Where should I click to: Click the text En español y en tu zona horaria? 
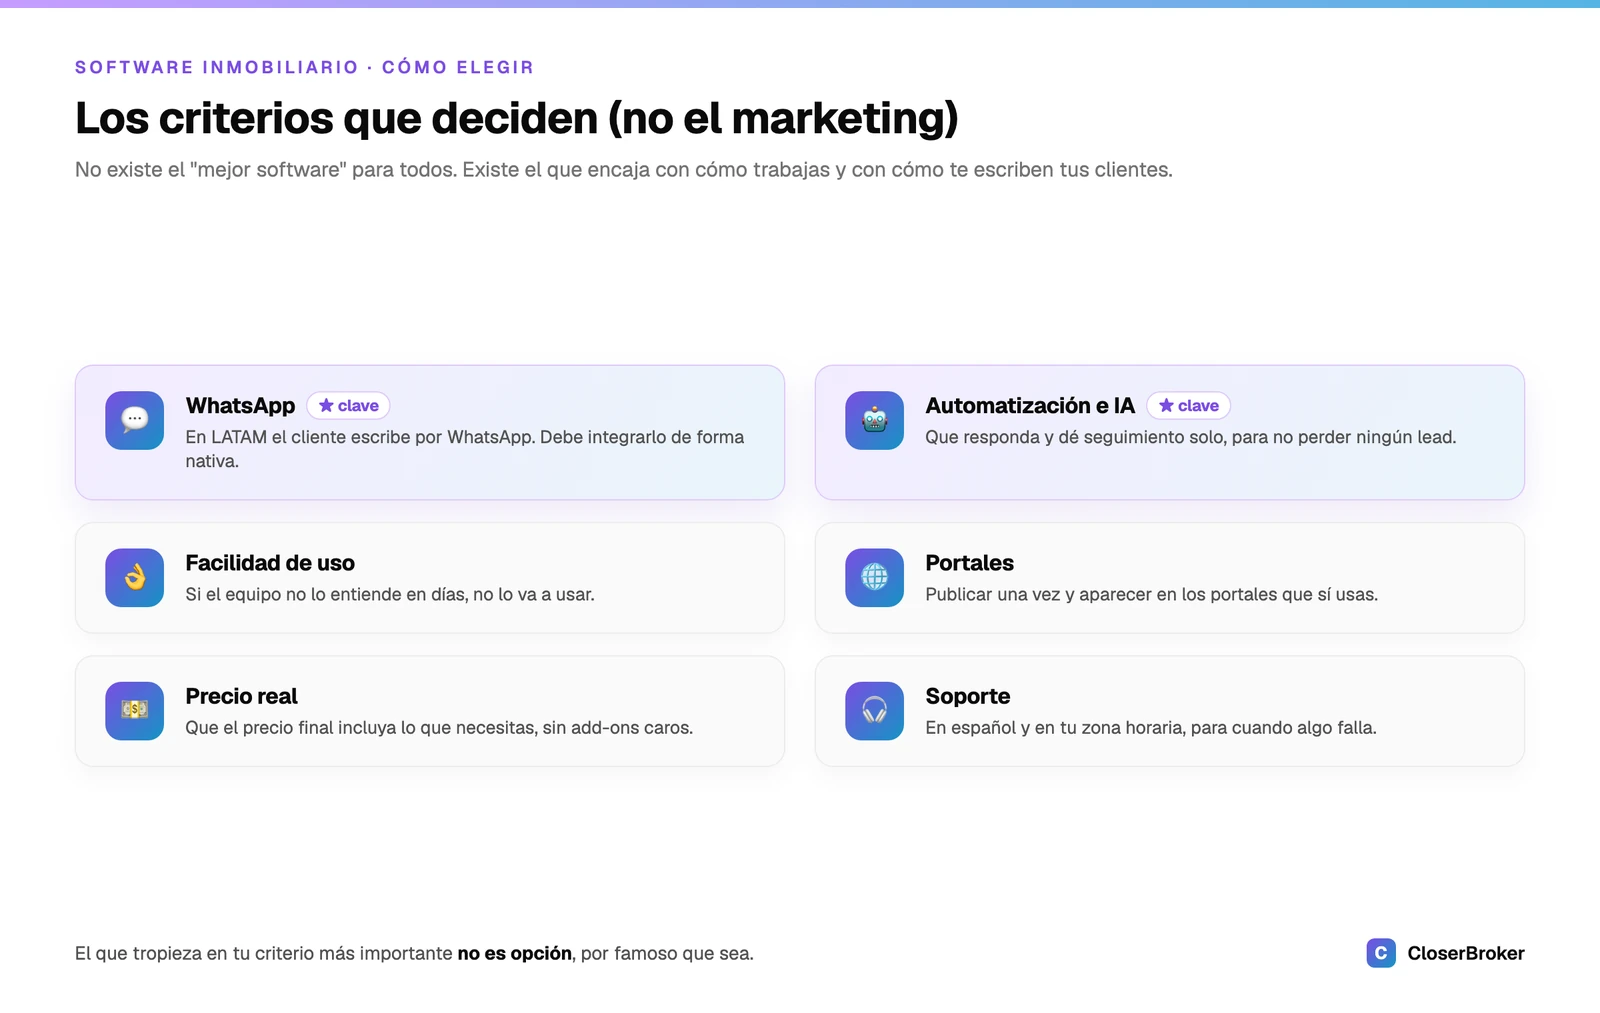1151,727
